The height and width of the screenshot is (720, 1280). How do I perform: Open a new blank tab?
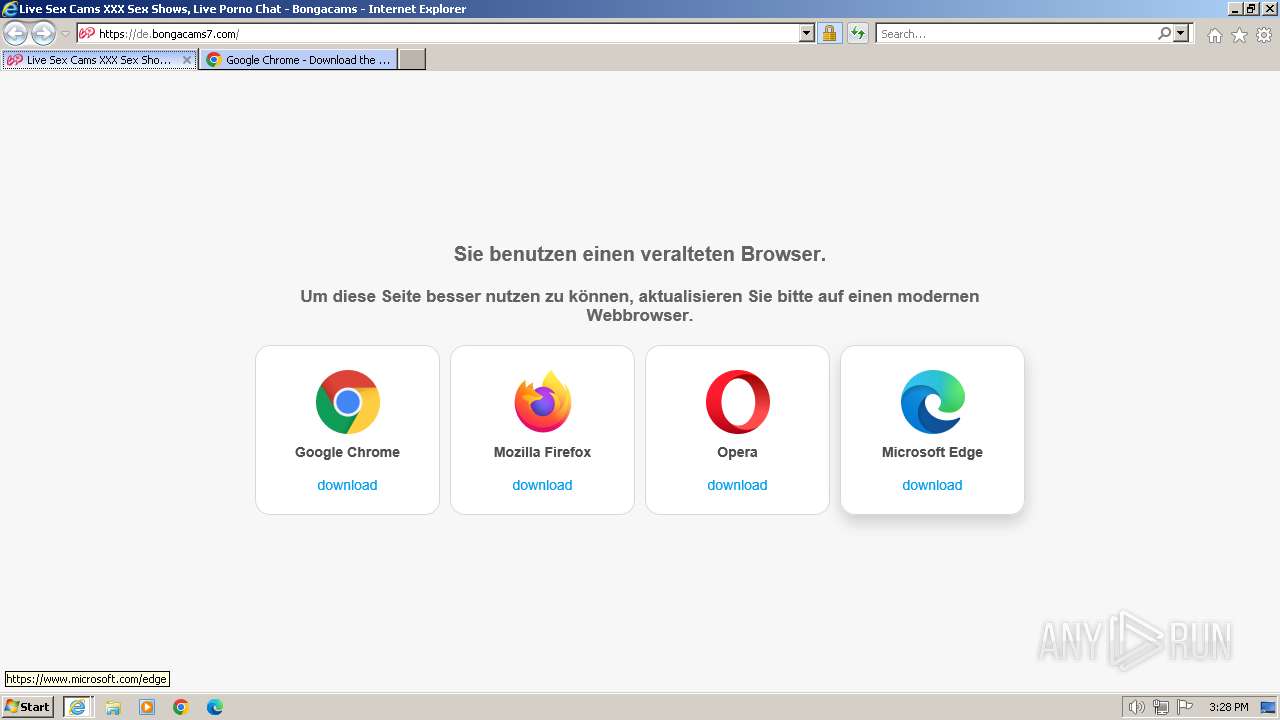point(412,60)
